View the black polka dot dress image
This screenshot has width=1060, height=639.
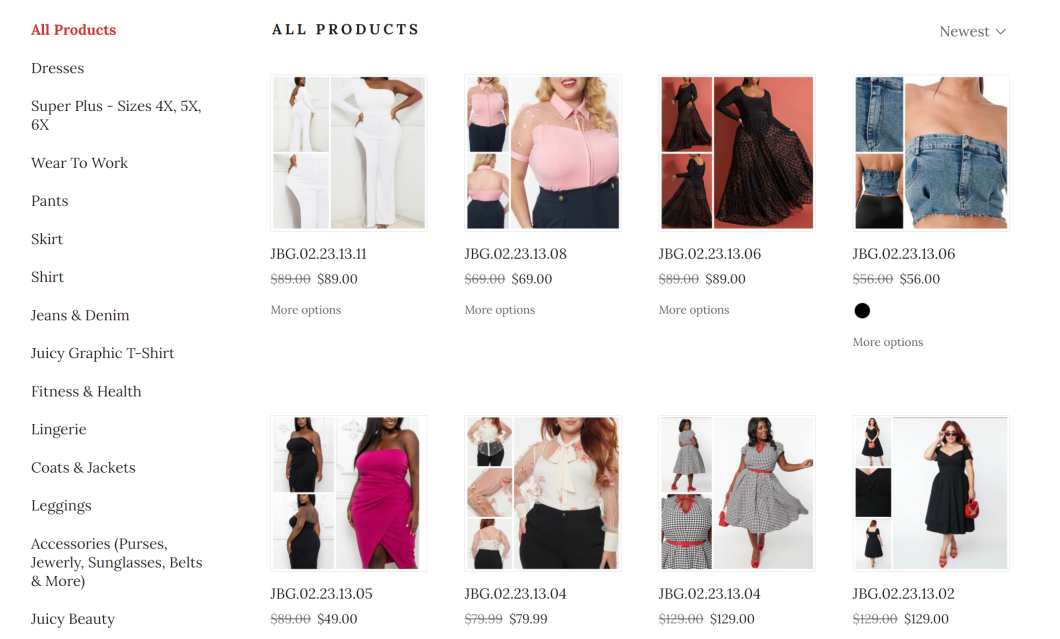click(737, 153)
